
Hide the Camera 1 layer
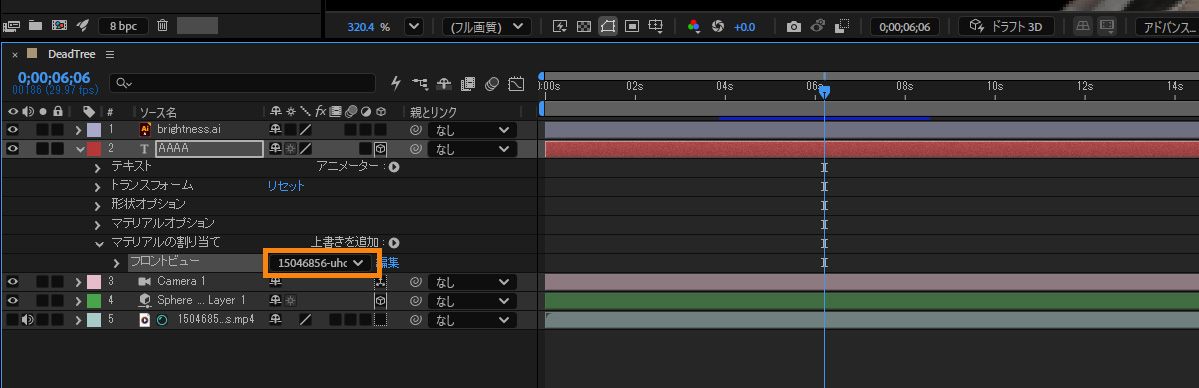pos(12,282)
